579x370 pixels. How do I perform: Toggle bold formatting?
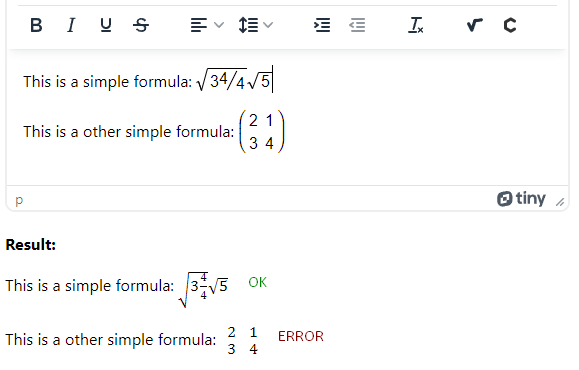(36, 25)
